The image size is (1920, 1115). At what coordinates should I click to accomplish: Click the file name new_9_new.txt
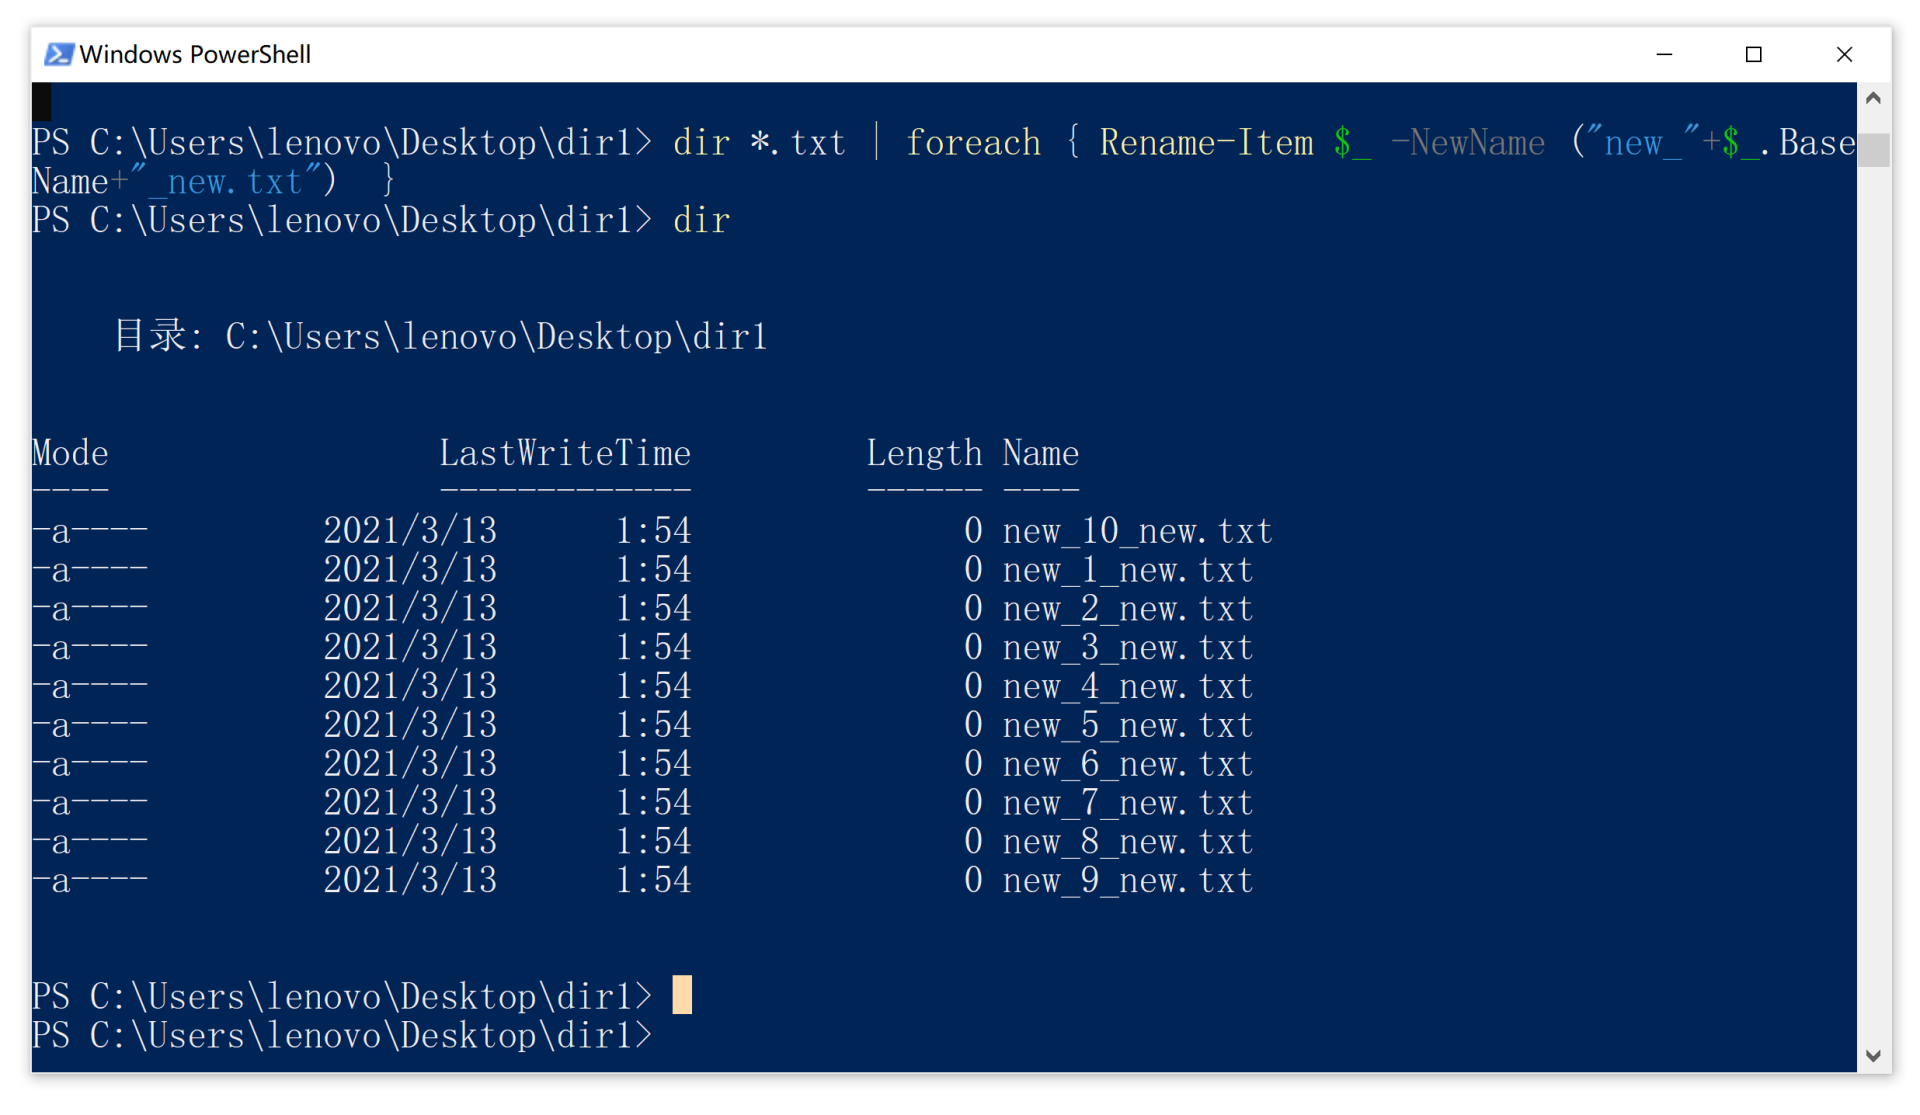pos(1127,881)
